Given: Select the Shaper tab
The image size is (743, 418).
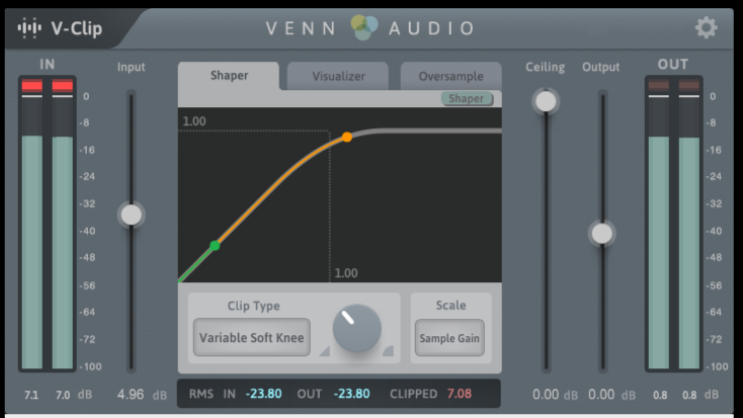Looking at the screenshot, I should pyautogui.click(x=229, y=76).
